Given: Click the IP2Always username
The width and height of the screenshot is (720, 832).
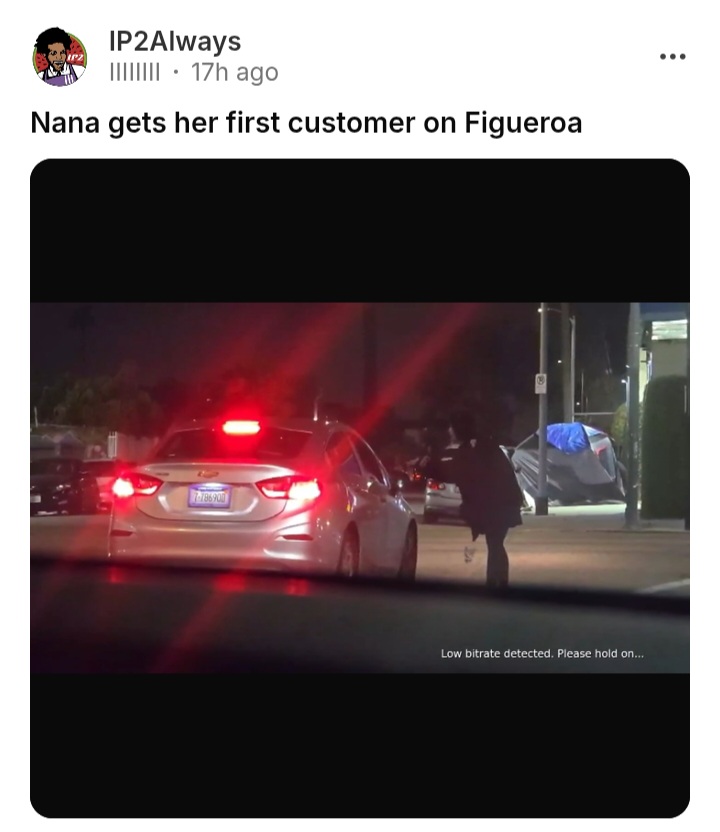Looking at the screenshot, I should click(x=175, y=41).
